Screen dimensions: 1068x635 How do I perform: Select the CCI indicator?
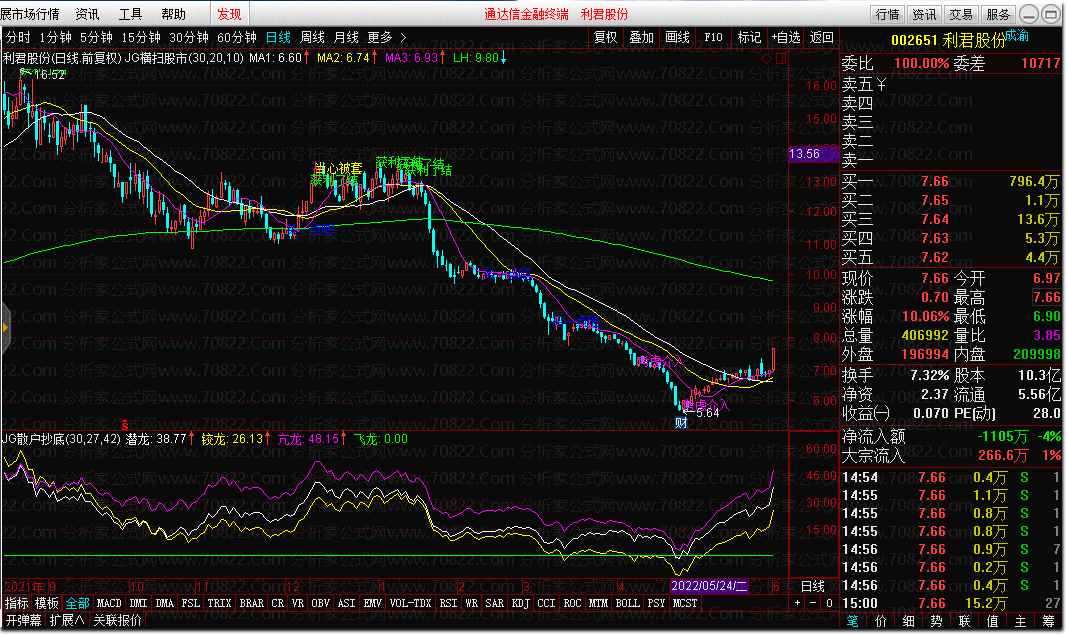(x=546, y=603)
